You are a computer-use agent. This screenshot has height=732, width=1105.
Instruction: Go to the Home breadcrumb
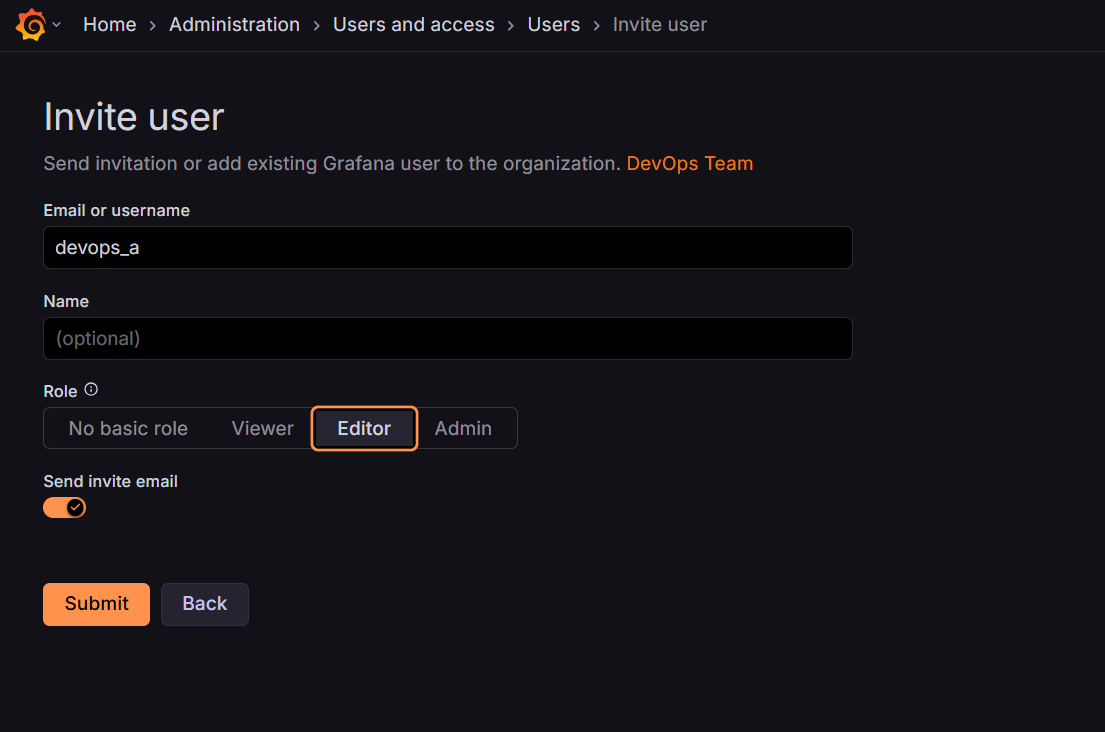pyautogui.click(x=109, y=25)
